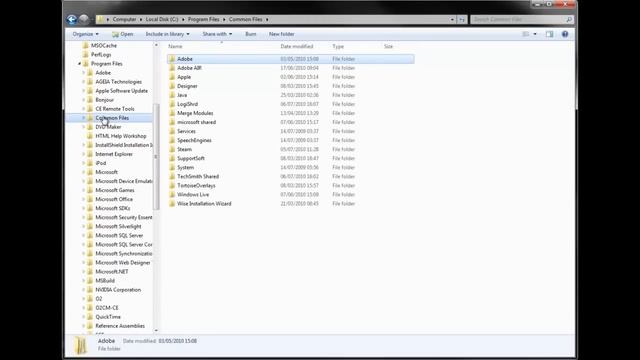
Task: Open the Organize menu
Action: [85, 34]
